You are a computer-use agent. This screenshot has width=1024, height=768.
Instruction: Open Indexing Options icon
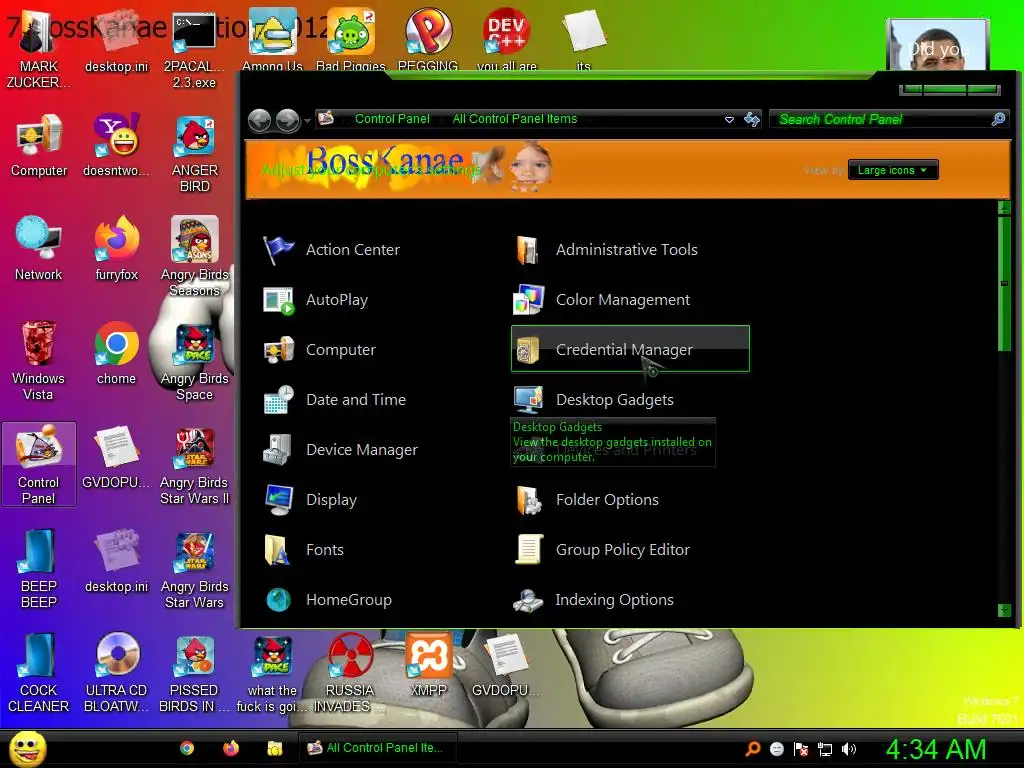528,600
